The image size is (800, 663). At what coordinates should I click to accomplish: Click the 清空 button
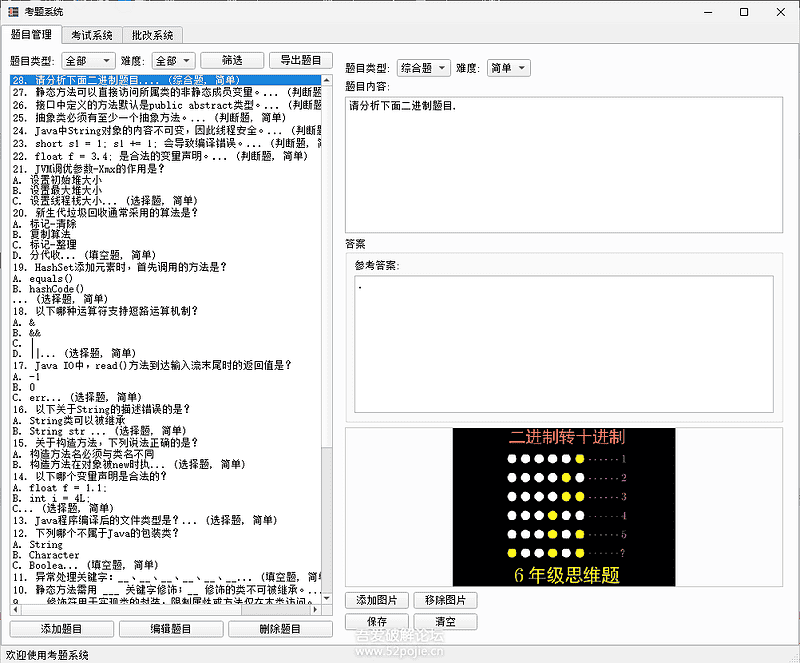[x=445, y=622]
